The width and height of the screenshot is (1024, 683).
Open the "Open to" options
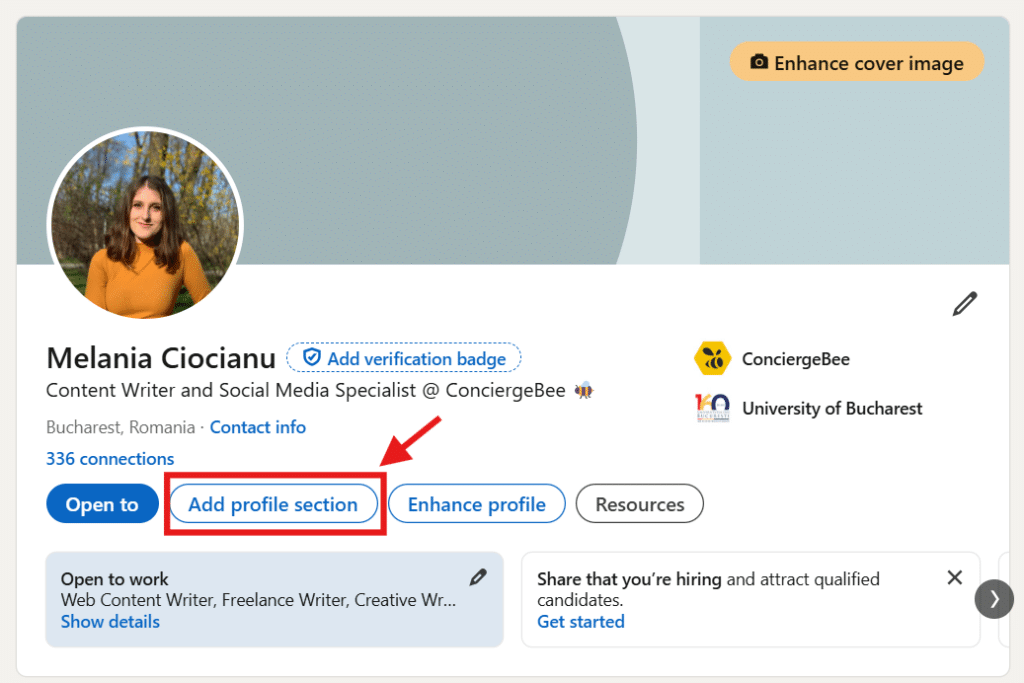coord(102,504)
